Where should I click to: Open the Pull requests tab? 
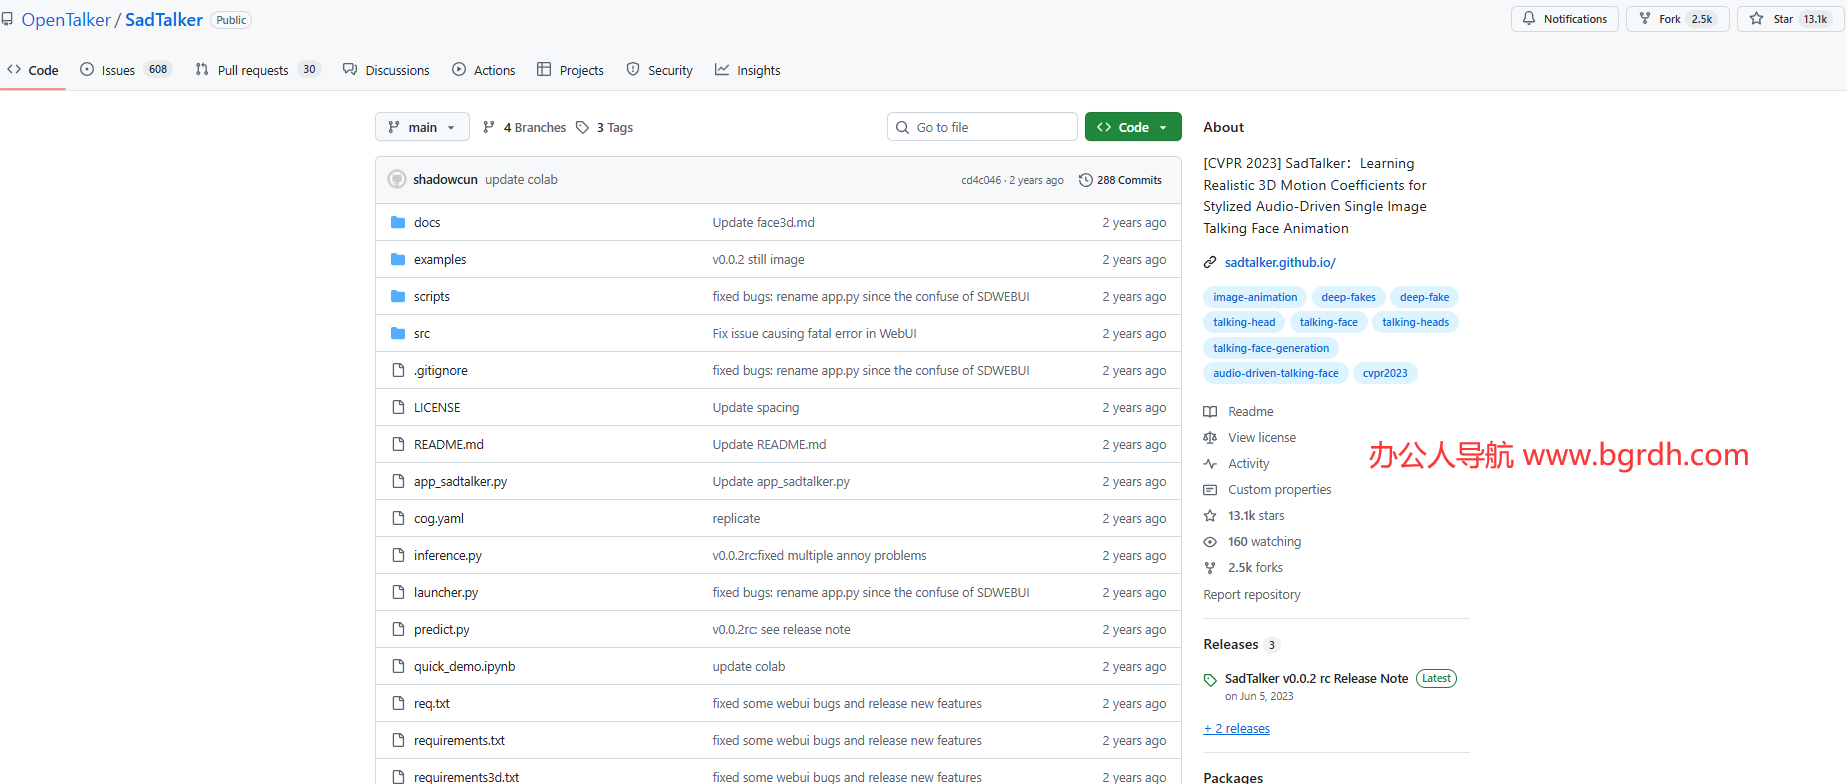(252, 70)
